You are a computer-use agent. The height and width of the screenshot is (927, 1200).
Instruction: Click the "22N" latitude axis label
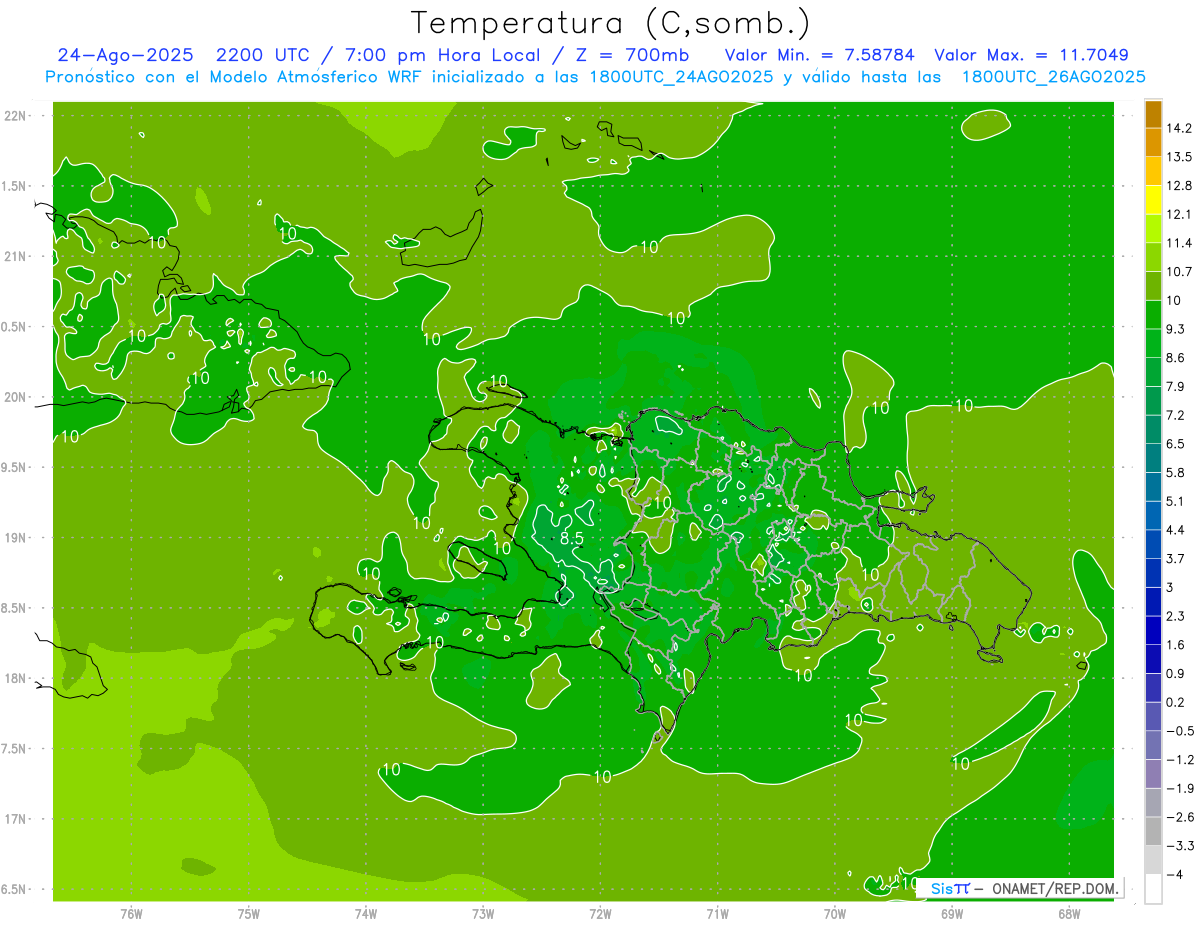pyautogui.click(x=16, y=116)
